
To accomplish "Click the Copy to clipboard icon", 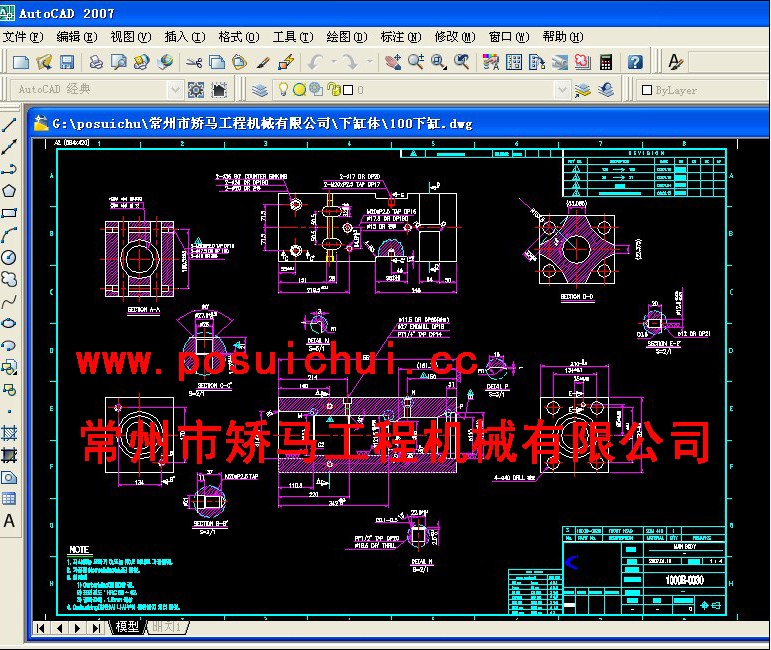I will 217,62.
